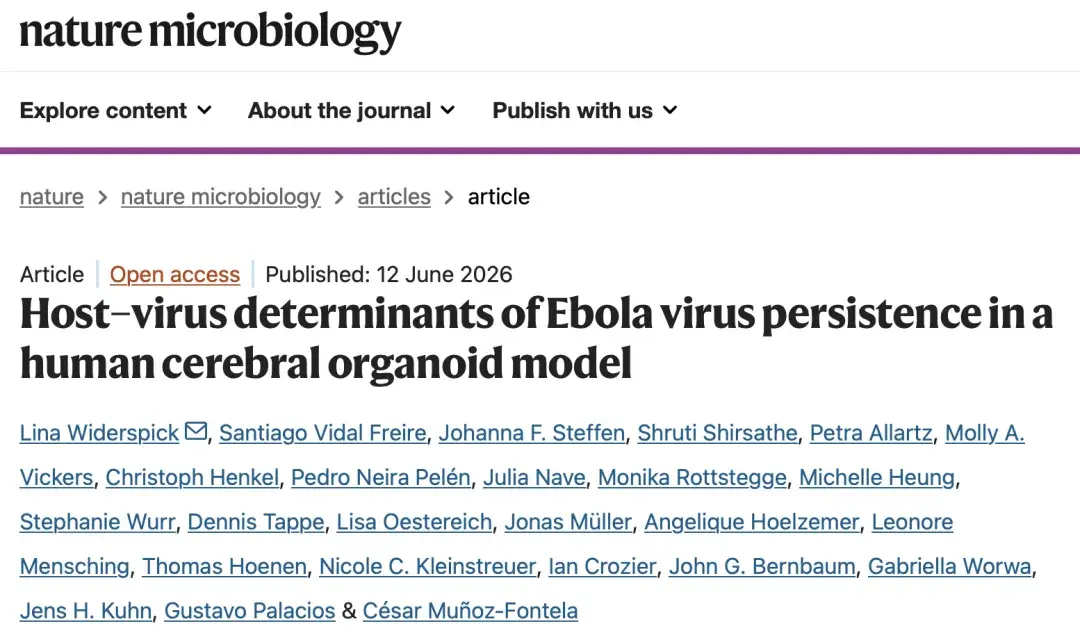Select author Santiago Vidal Freire
Image resolution: width=1080 pixels, height=642 pixels.
coord(322,433)
